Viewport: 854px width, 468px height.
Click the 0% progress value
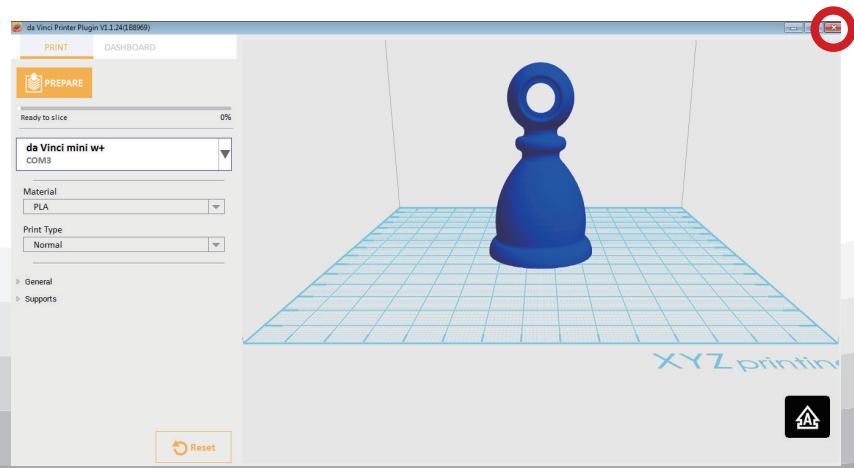coord(225,117)
